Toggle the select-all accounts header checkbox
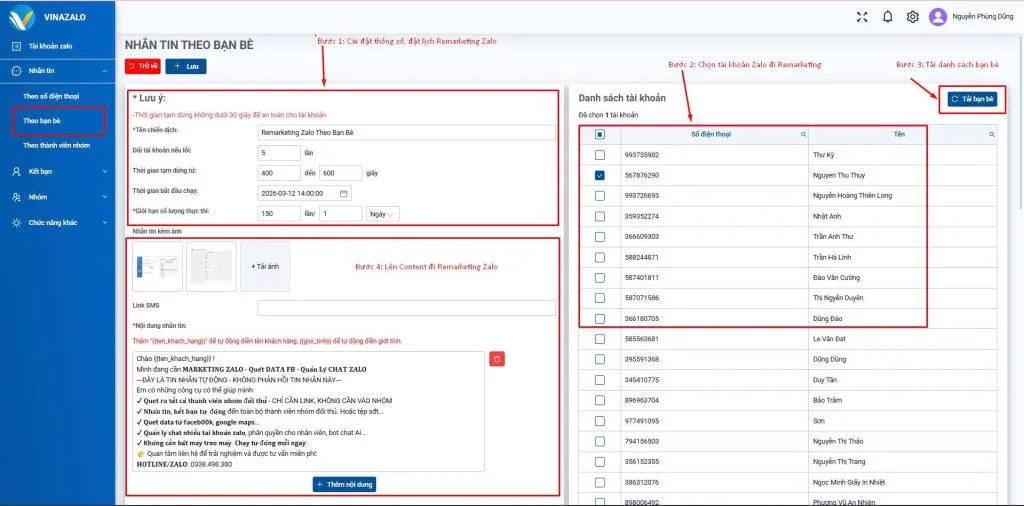1024x506 pixels. pos(599,134)
